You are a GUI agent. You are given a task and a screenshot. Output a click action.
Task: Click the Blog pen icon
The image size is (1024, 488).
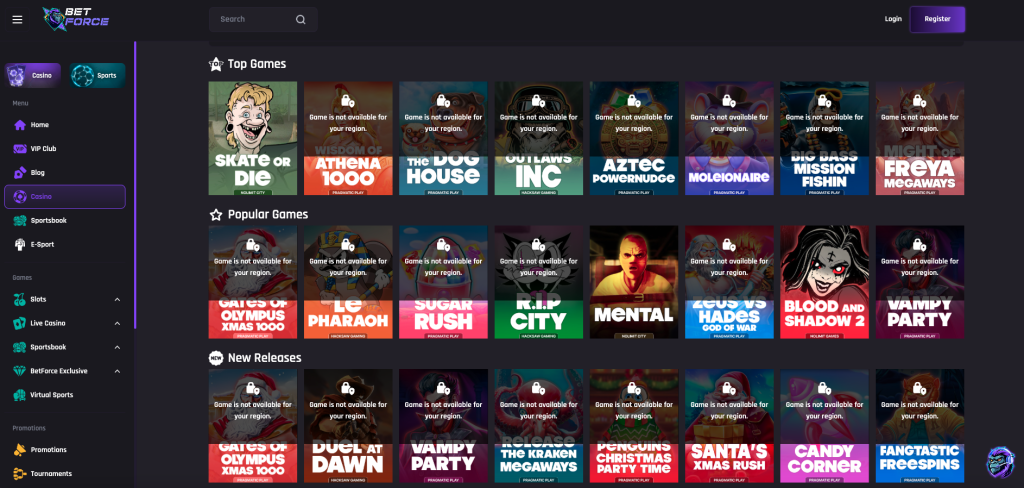coord(20,172)
